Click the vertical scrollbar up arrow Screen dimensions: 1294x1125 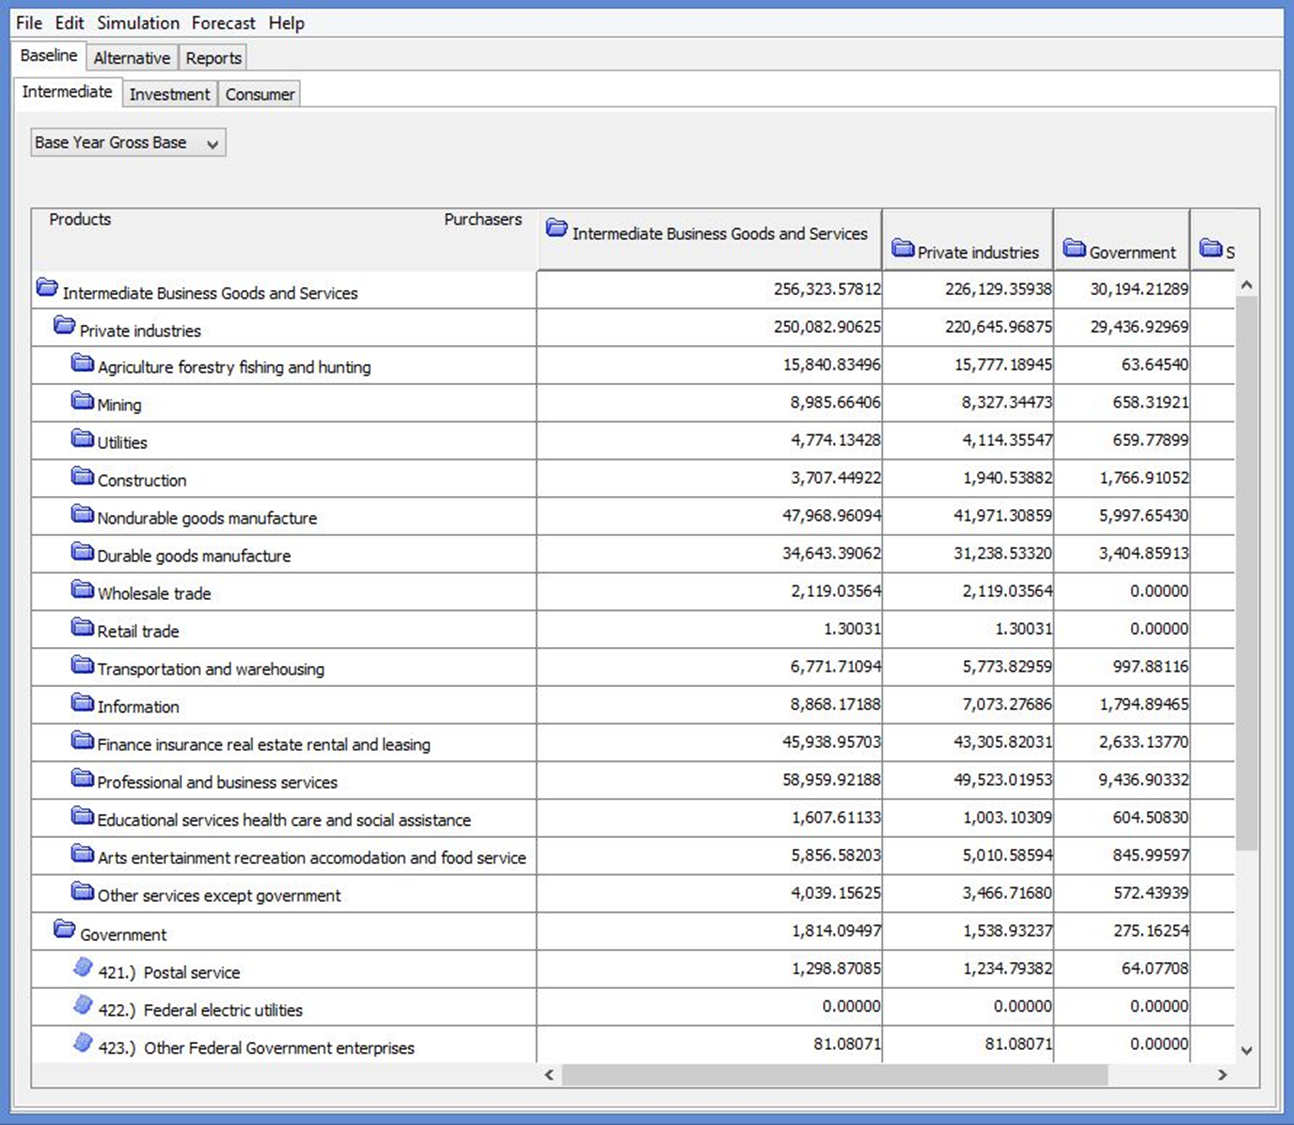point(1246,285)
